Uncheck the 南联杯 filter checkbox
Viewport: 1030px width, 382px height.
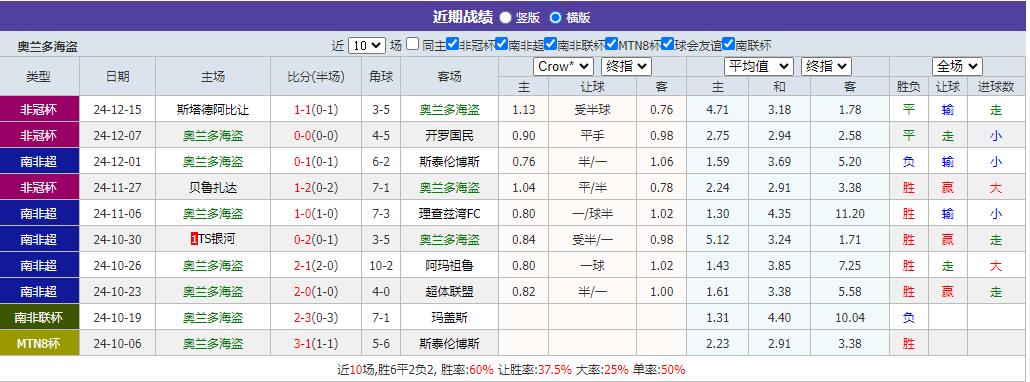click(728, 45)
